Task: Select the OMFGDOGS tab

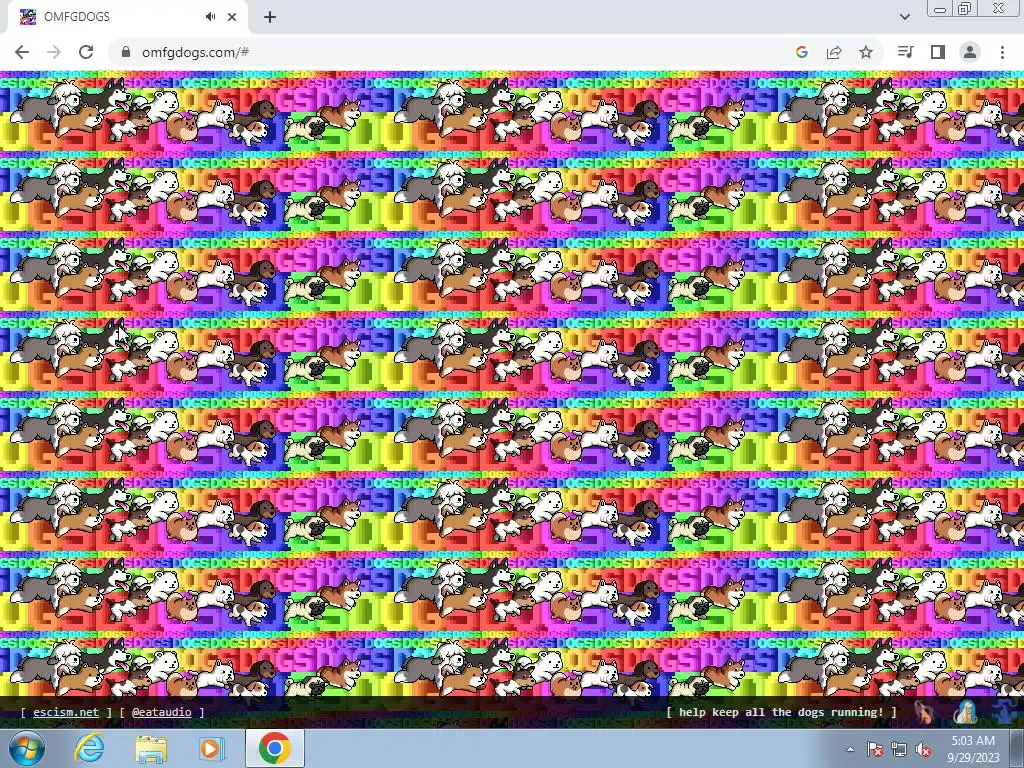Action: pos(127,17)
